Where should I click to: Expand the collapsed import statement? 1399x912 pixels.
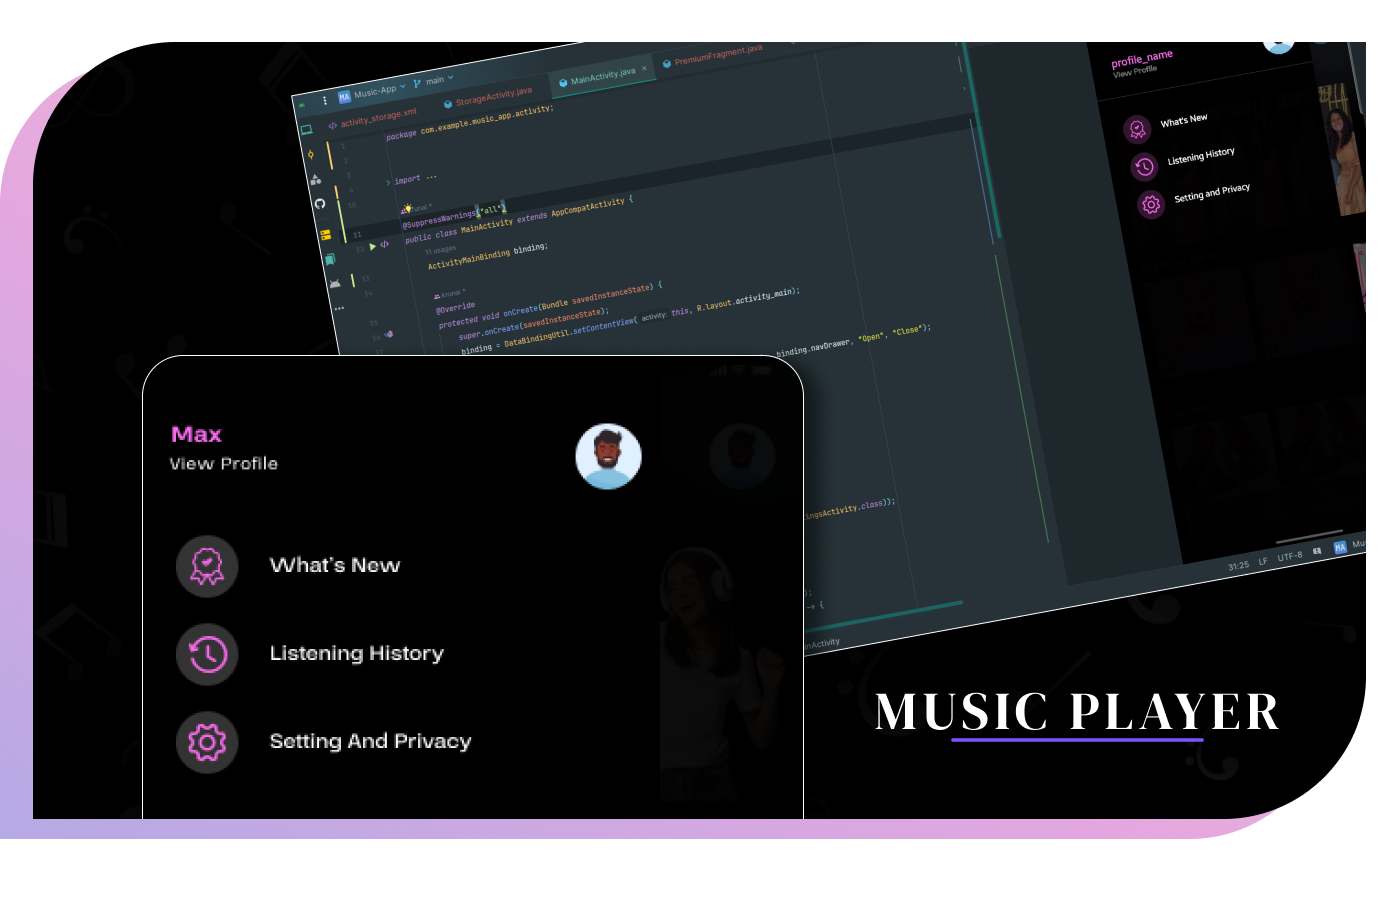coord(389,182)
